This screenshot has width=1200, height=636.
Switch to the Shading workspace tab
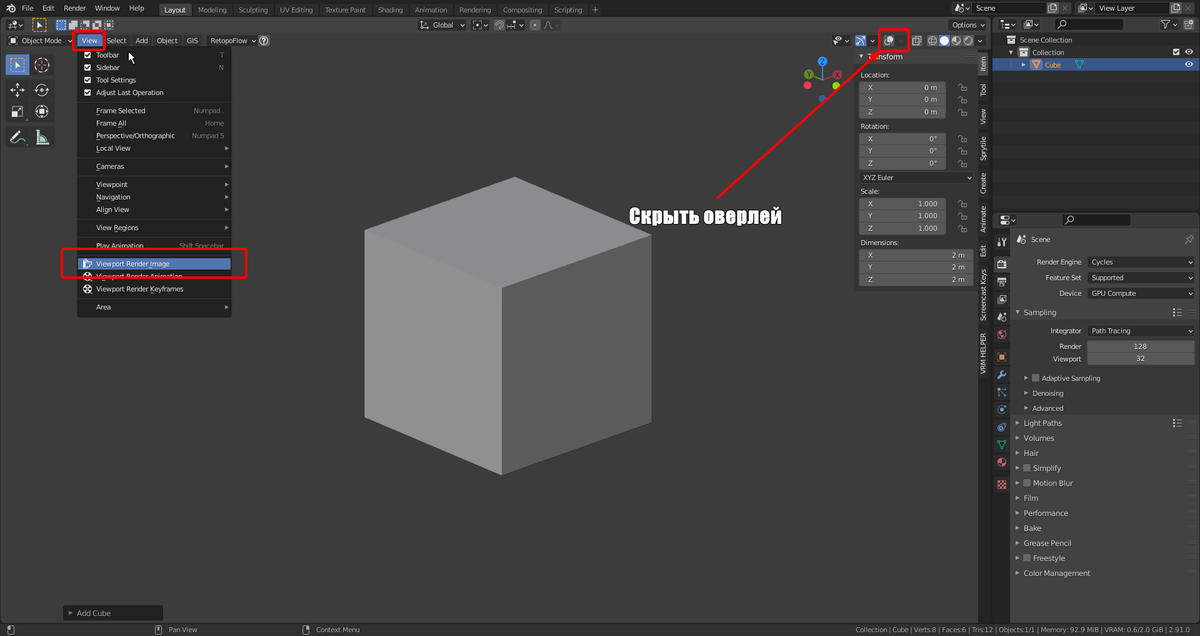pos(390,10)
